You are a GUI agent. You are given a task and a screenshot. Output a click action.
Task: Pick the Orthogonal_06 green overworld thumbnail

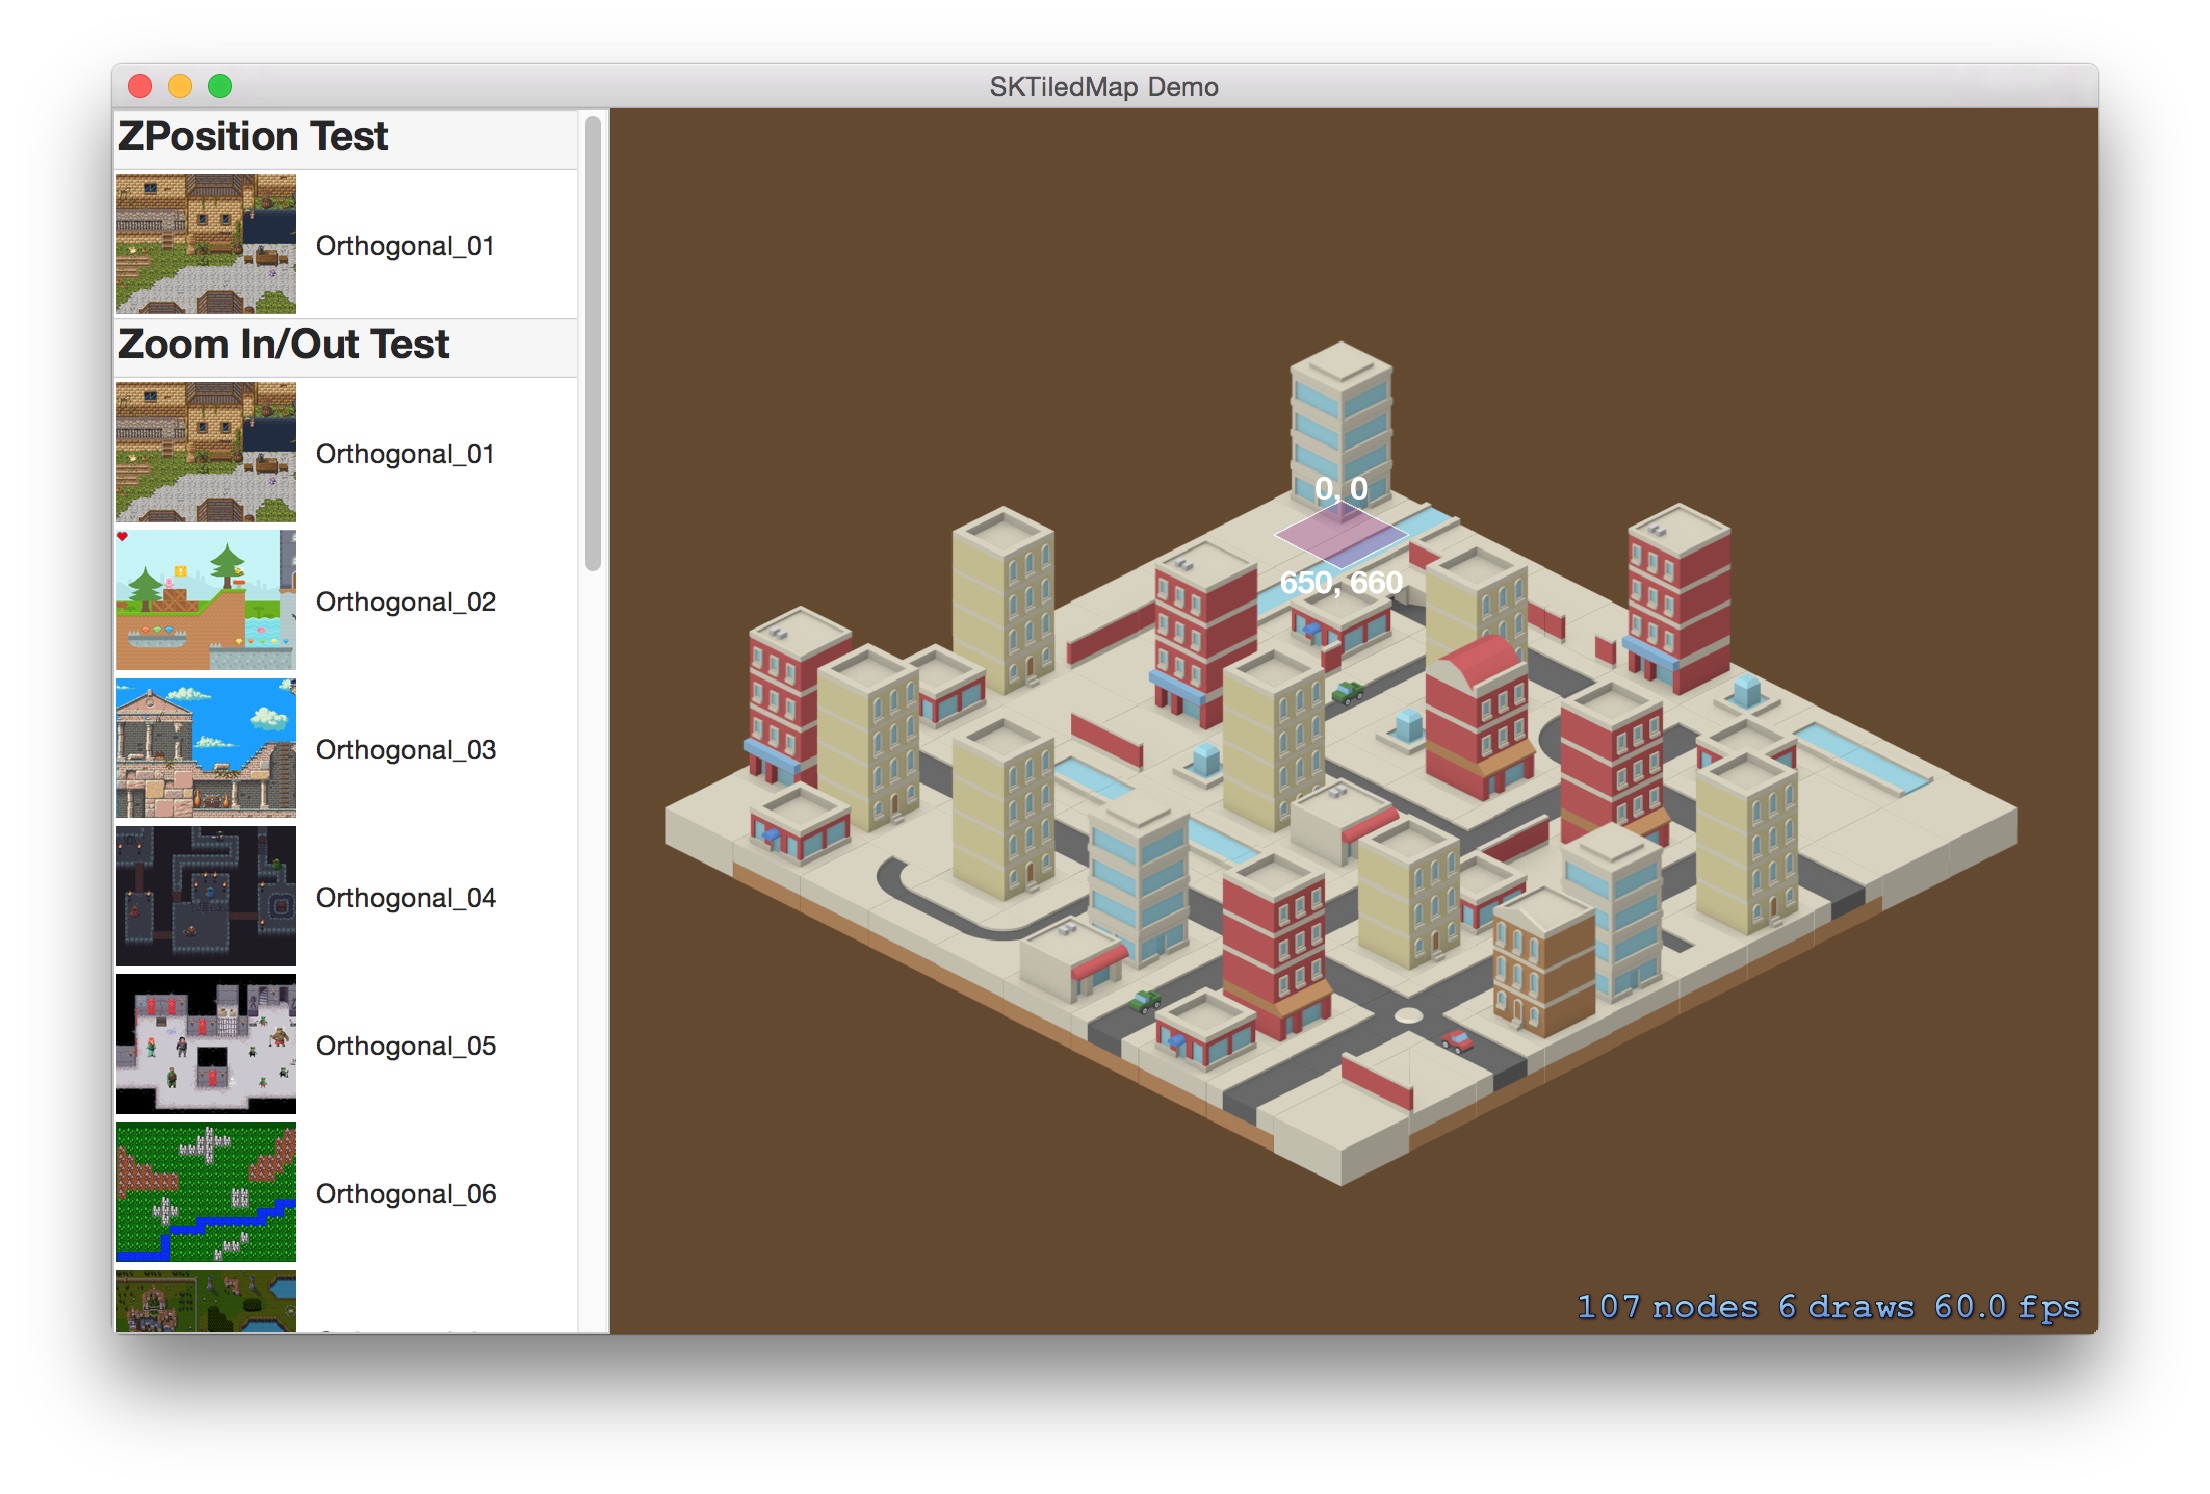205,1192
